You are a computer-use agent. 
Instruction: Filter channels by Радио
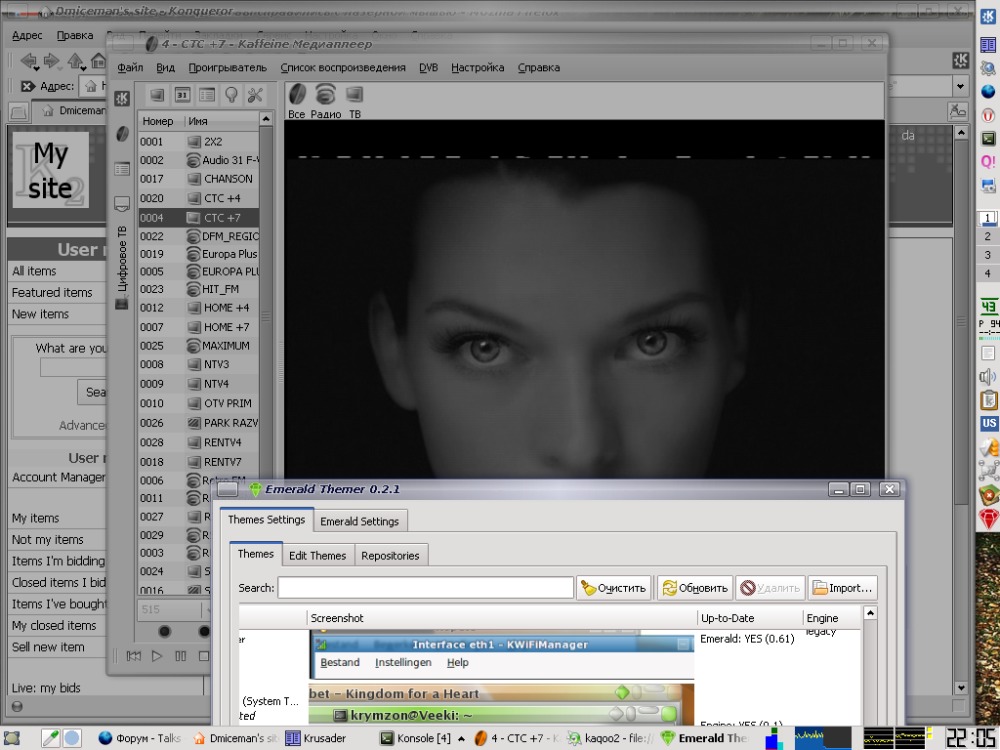325,102
